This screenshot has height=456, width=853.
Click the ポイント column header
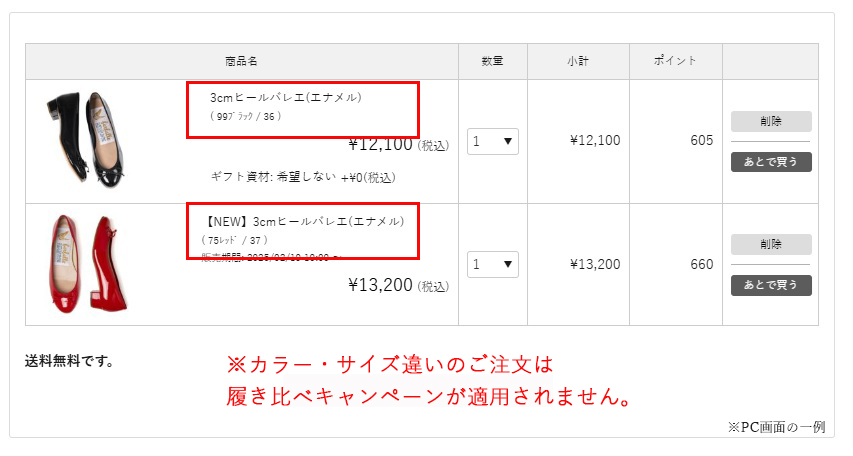point(675,62)
